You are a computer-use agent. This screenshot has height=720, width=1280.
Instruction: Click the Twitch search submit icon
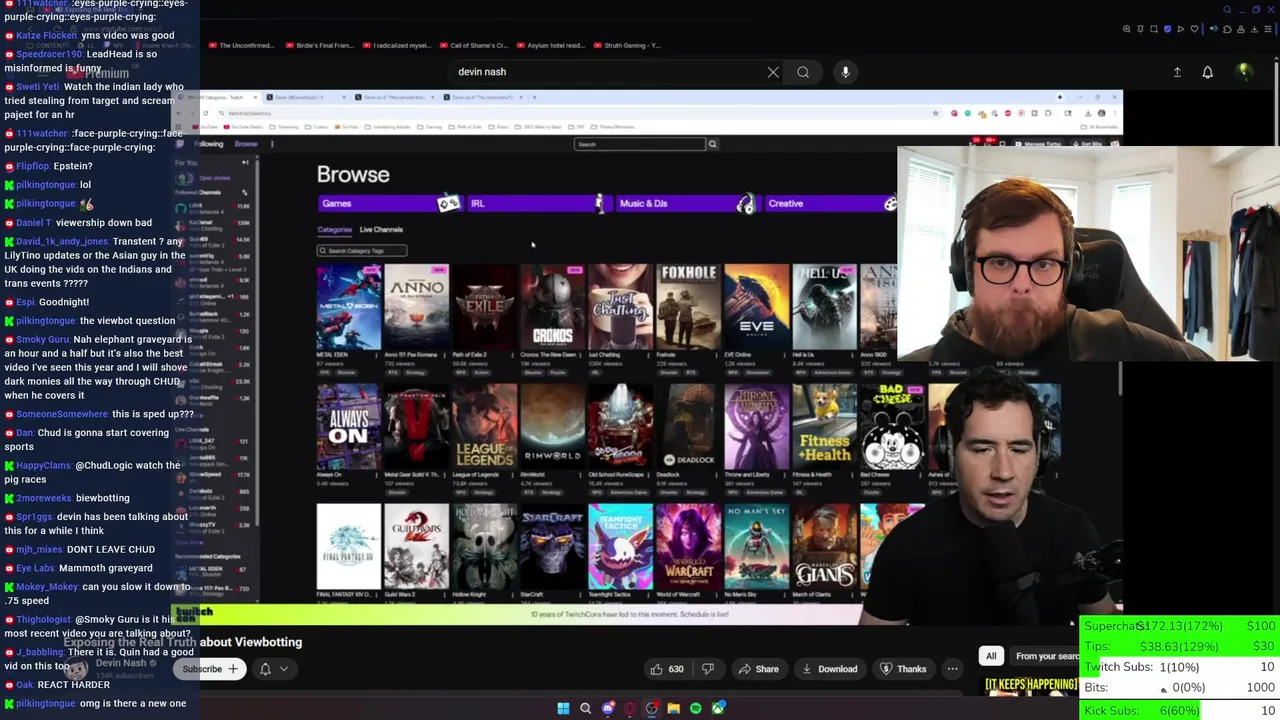712,144
